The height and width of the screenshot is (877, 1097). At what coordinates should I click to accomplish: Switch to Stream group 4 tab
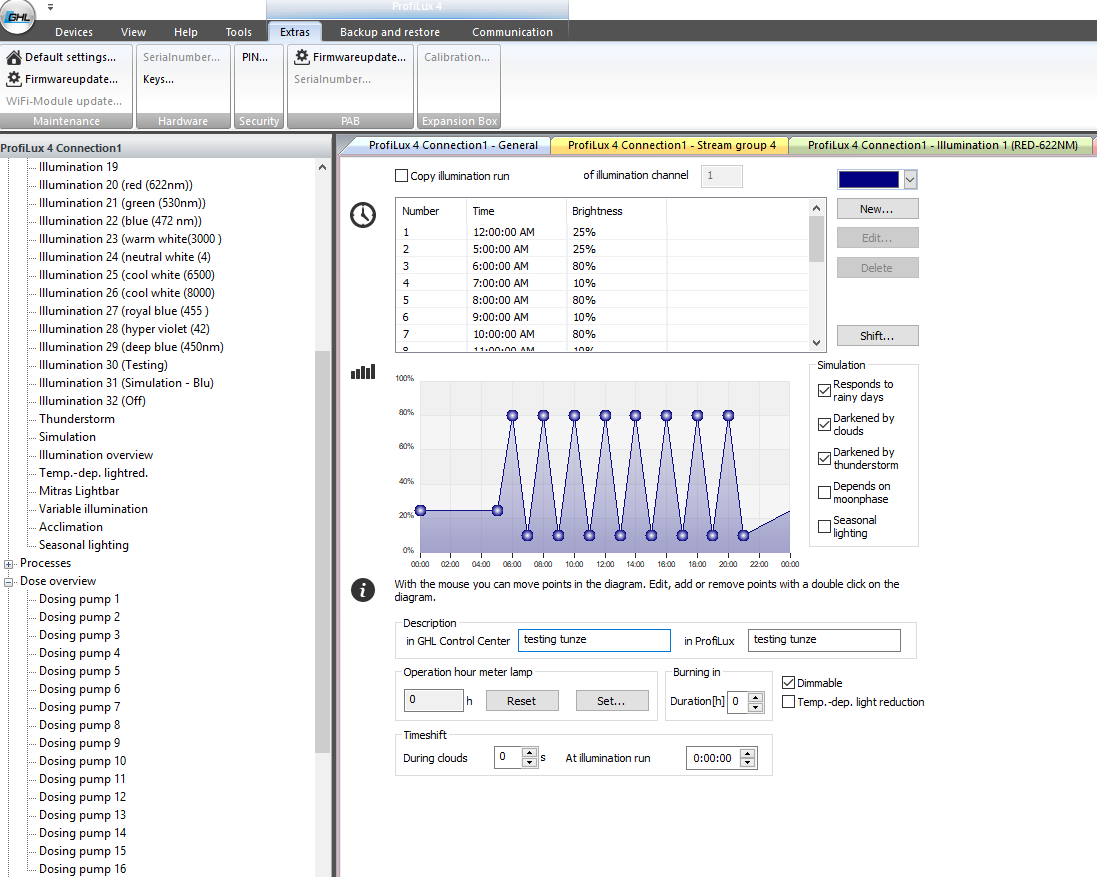pyautogui.click(x=671, y=145)
